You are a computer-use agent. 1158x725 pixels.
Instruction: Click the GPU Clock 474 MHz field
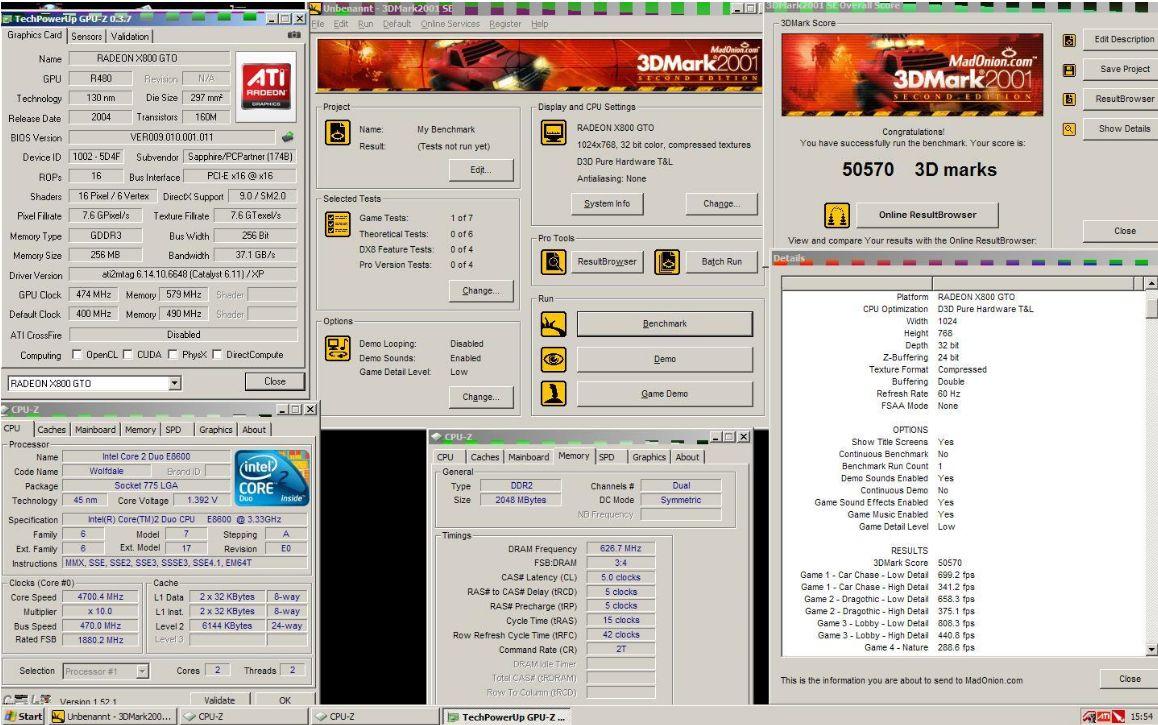[93, 295]
